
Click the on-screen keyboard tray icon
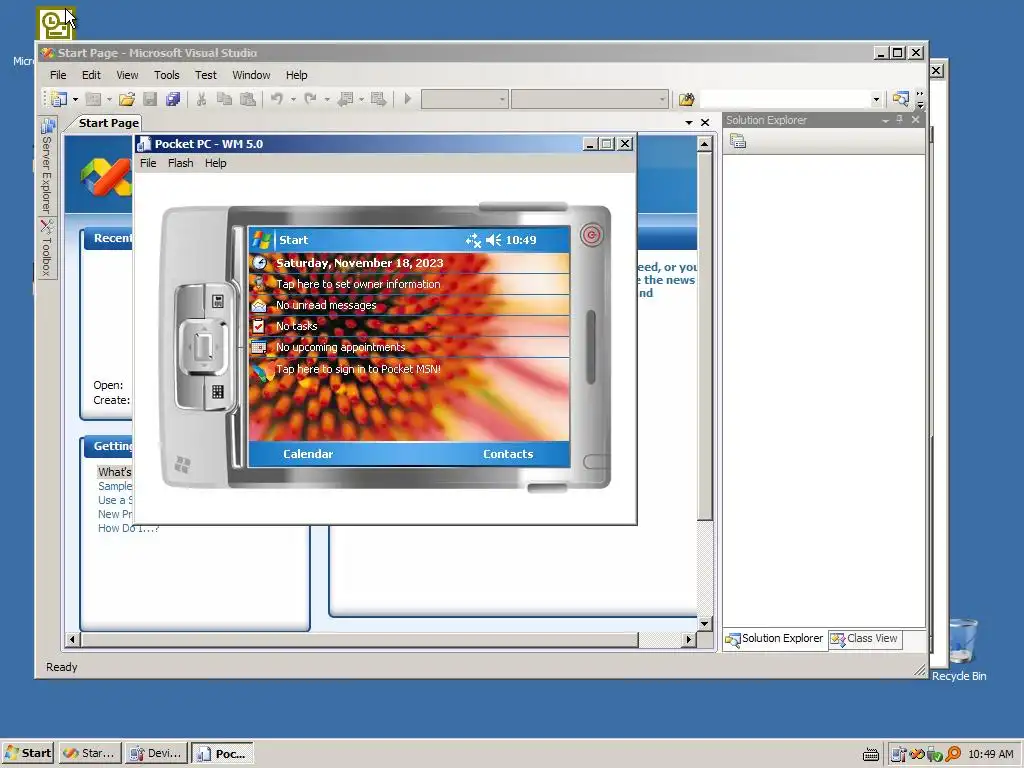[871, 755]
